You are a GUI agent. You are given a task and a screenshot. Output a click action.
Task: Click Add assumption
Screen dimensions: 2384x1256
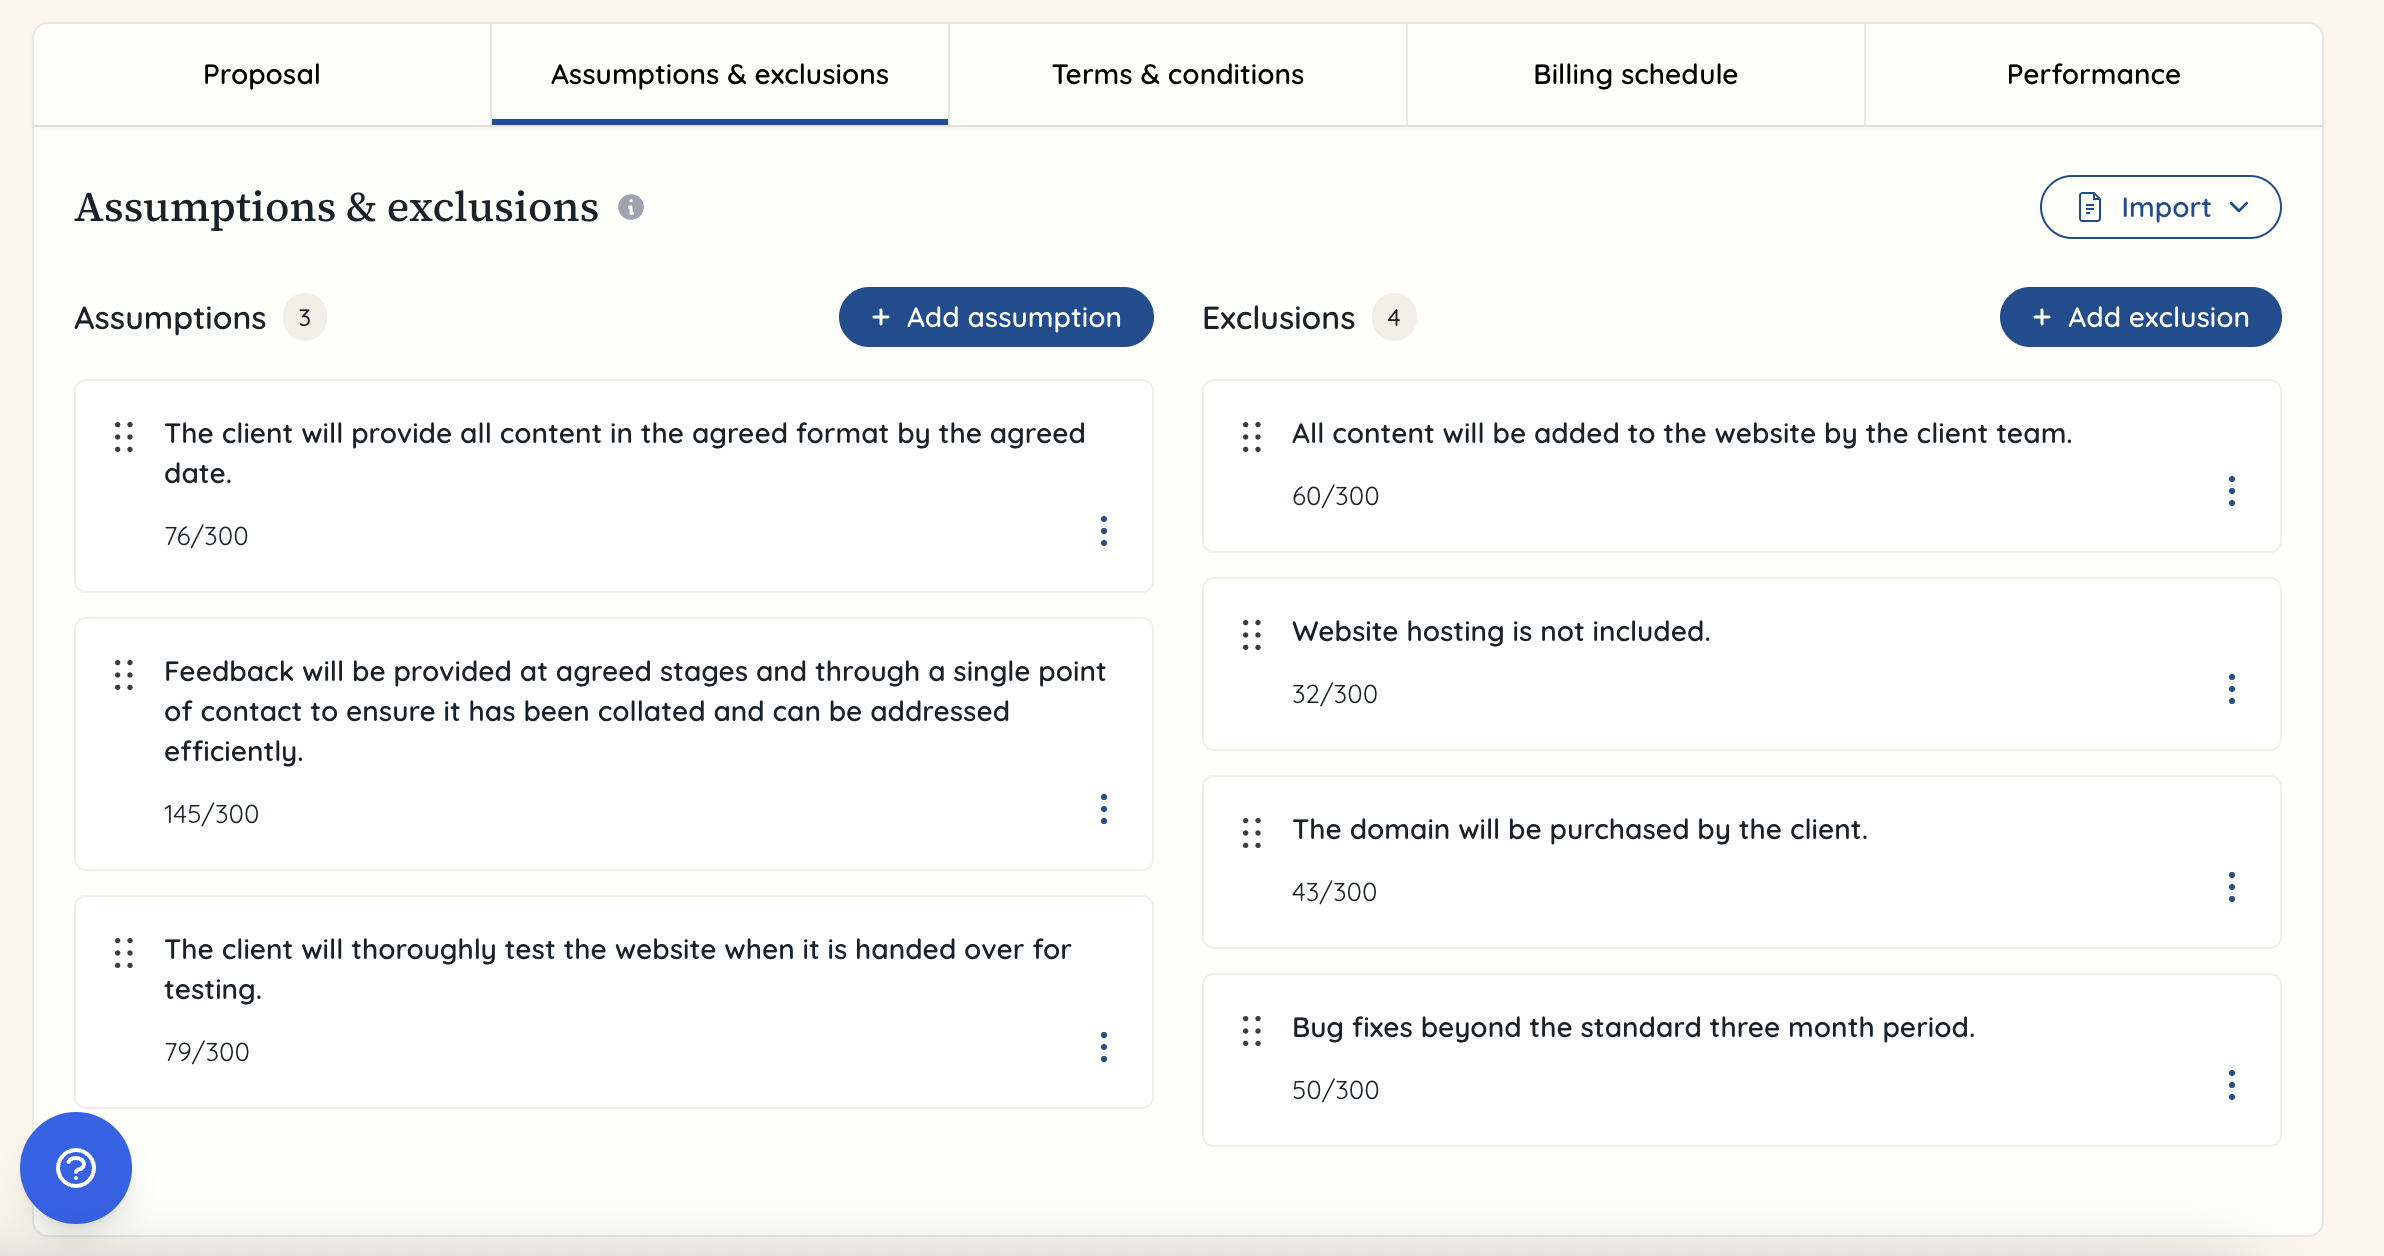click(995, 317)
